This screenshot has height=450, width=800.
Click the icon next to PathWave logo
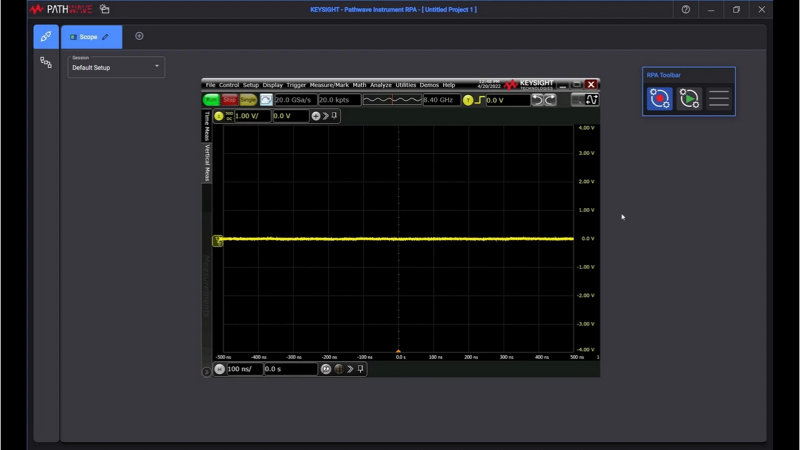(x=105, y=9)
